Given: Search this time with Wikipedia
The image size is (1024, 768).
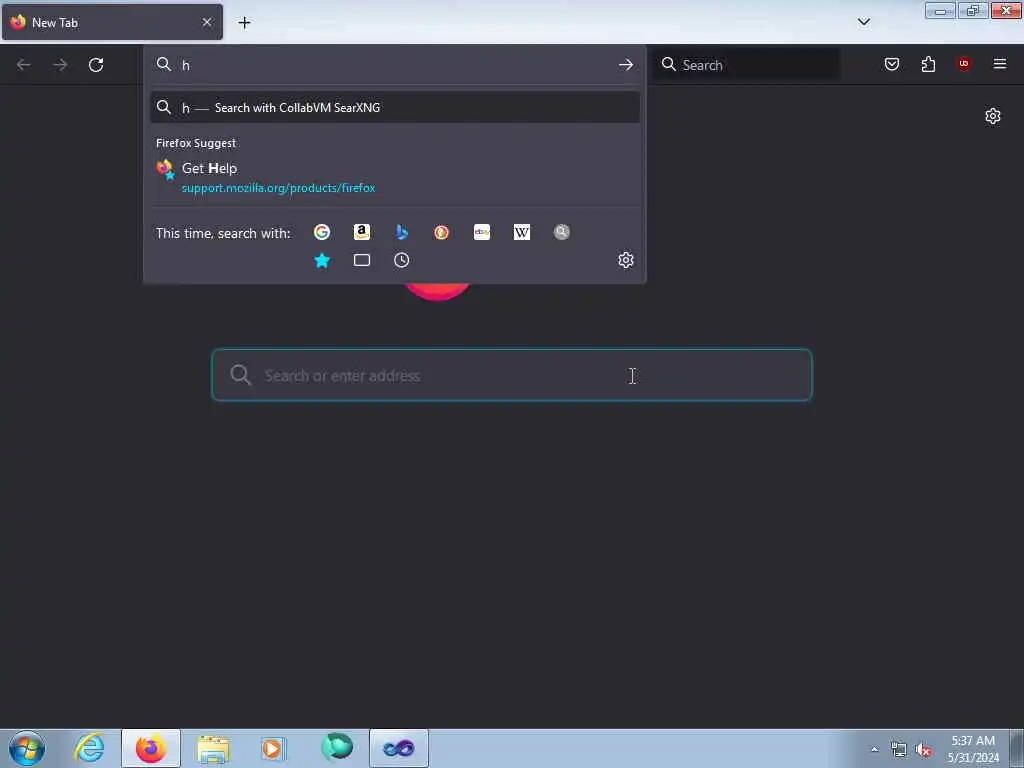Looking at the screenshot, I should [x=522, y=232].
